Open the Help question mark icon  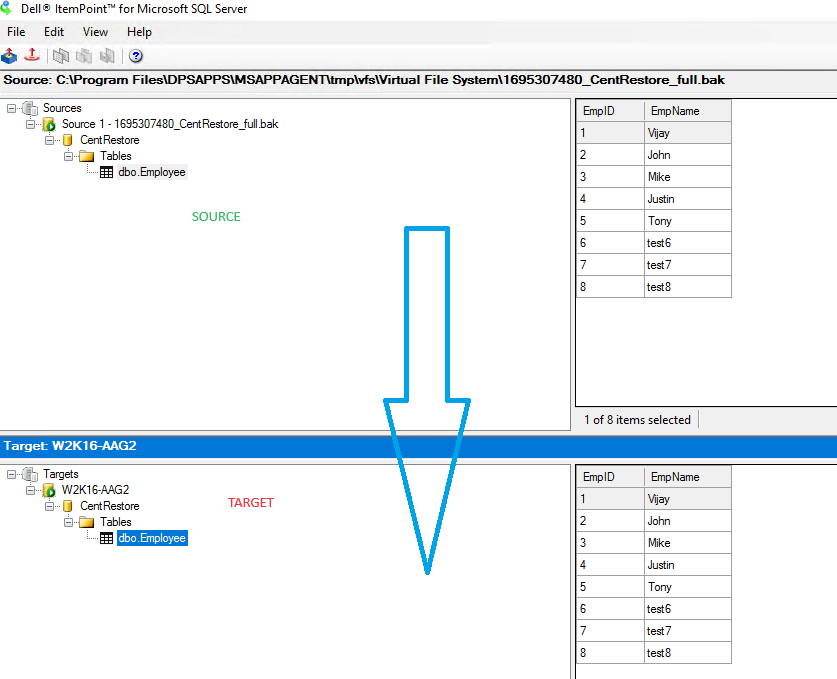(135, 57)
